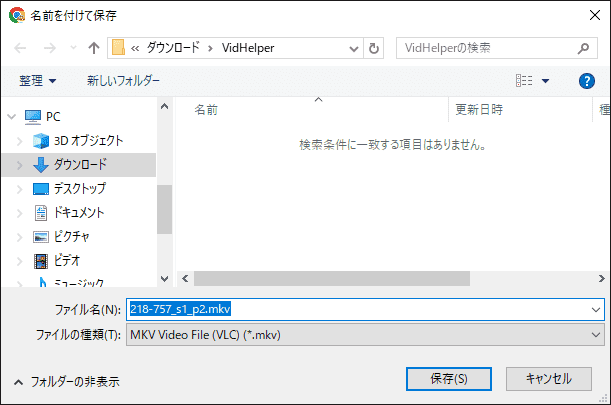Viewport: 611px width, 405px height.
Task: Click the search magnifier icon
Action: (x=583, y=48)
